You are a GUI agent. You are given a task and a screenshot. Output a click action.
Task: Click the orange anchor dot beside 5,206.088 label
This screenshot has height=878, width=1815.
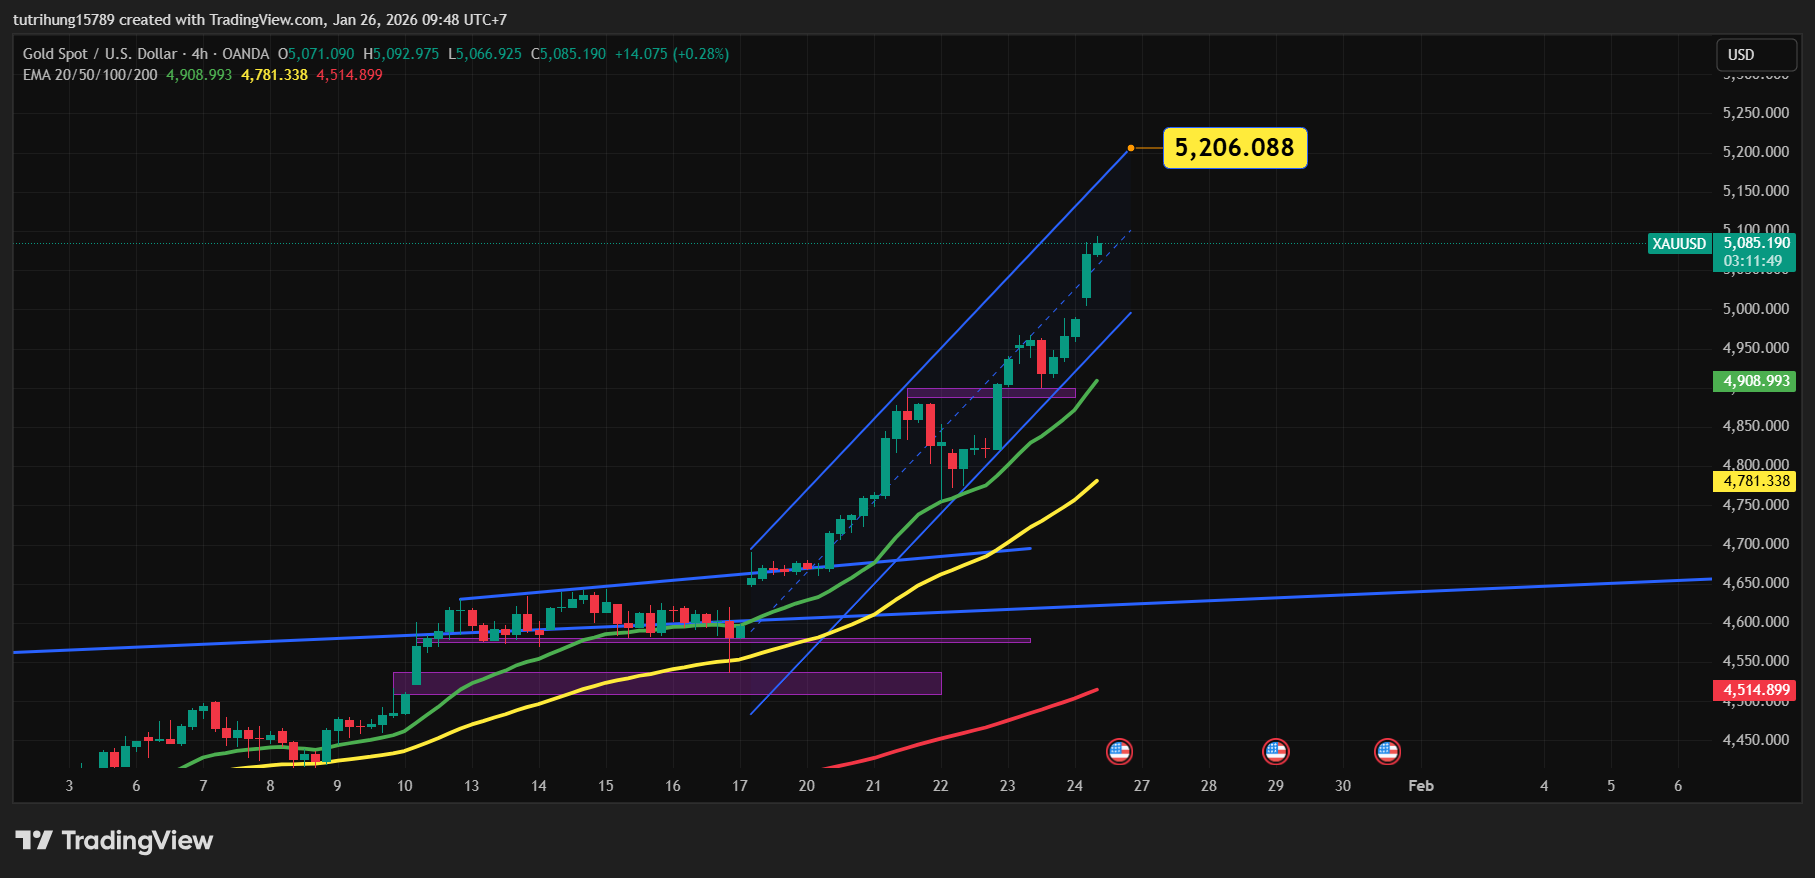click(1131, 148)
